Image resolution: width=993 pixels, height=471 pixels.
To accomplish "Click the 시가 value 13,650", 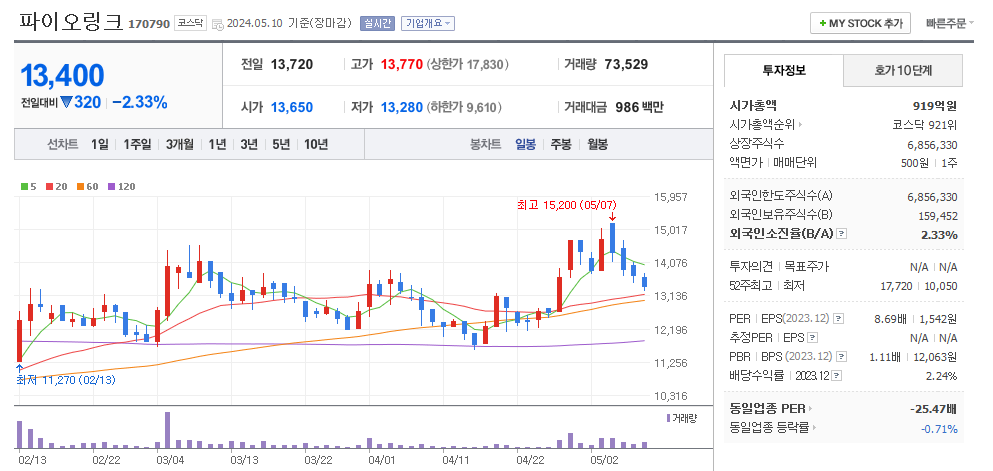I will coord(292,108).
